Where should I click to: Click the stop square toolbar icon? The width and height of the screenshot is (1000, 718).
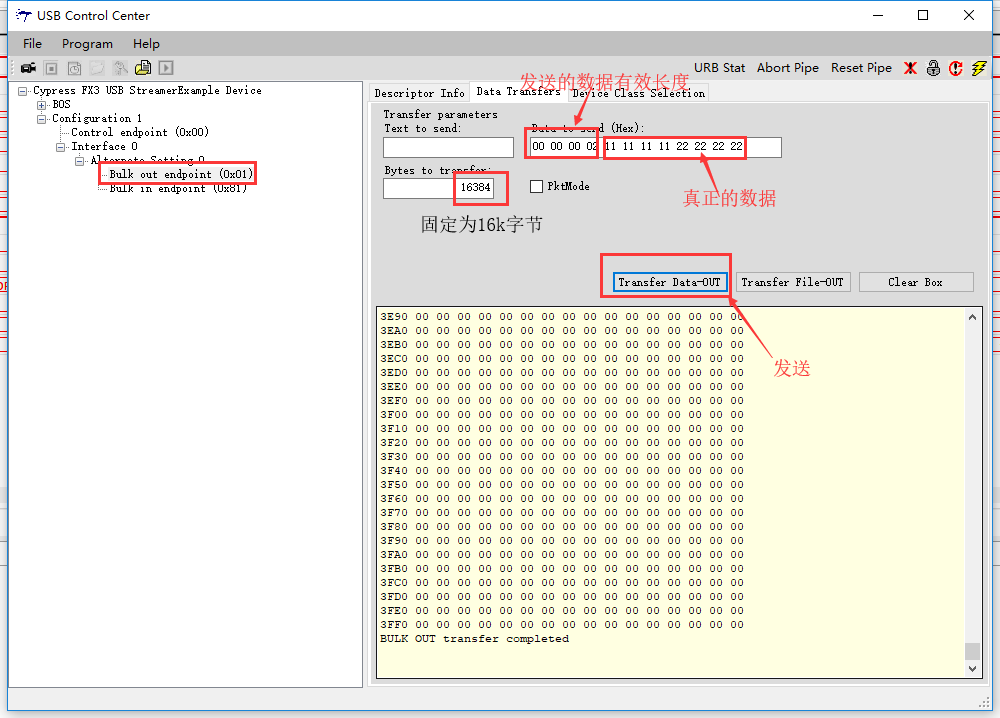(x=52, y=68)
